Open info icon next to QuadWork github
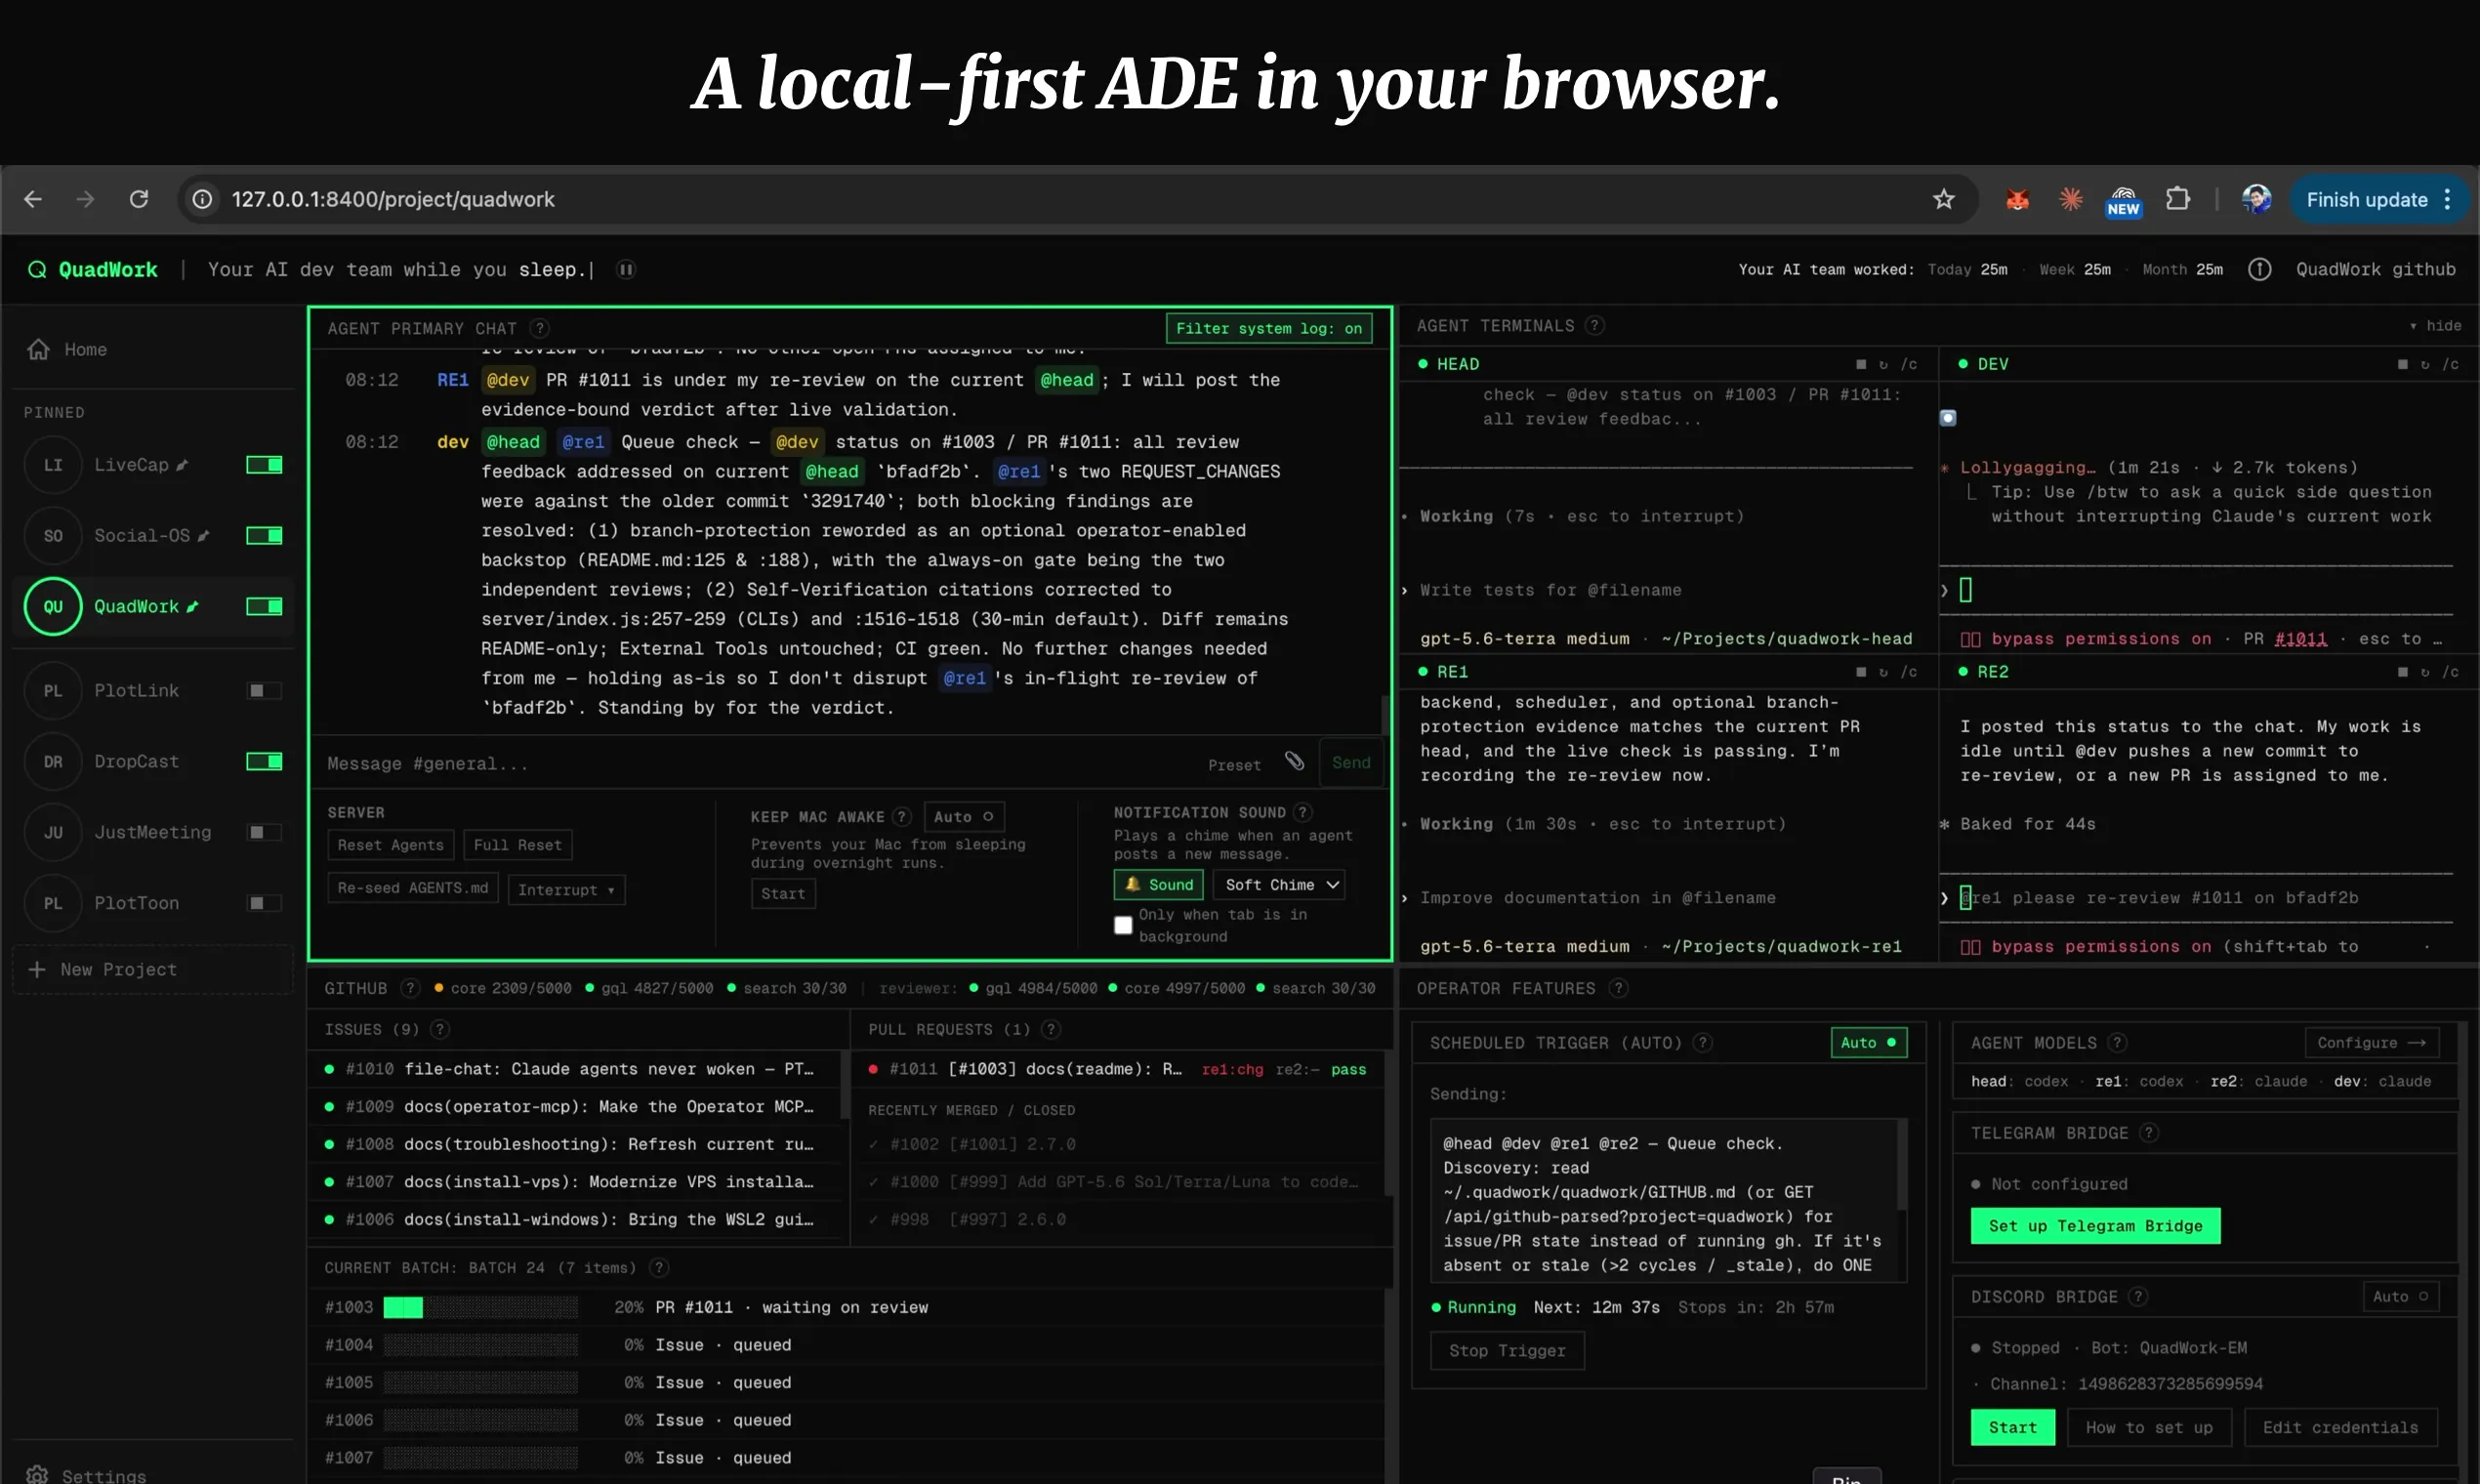Viewport: 2480px width, 1484px height. coord(2260,269)
